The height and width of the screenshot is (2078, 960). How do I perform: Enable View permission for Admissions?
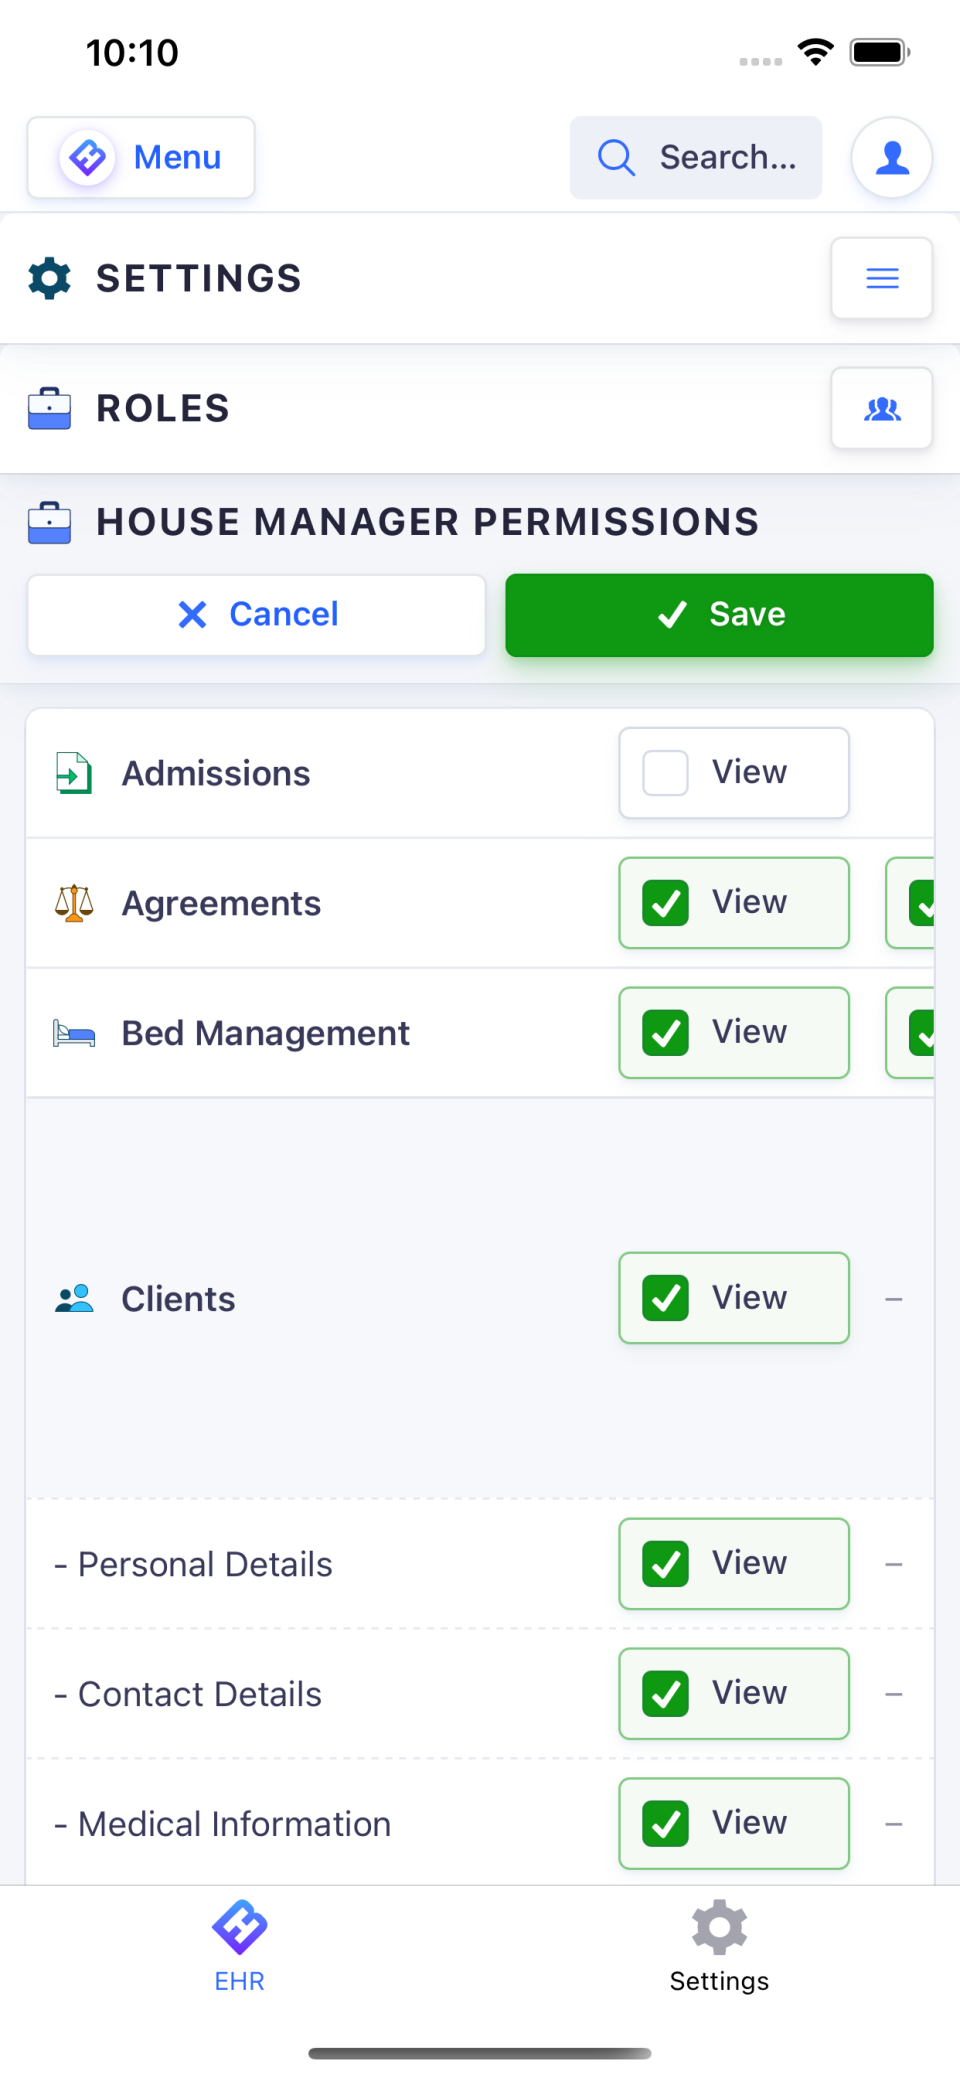coord(663,771)
